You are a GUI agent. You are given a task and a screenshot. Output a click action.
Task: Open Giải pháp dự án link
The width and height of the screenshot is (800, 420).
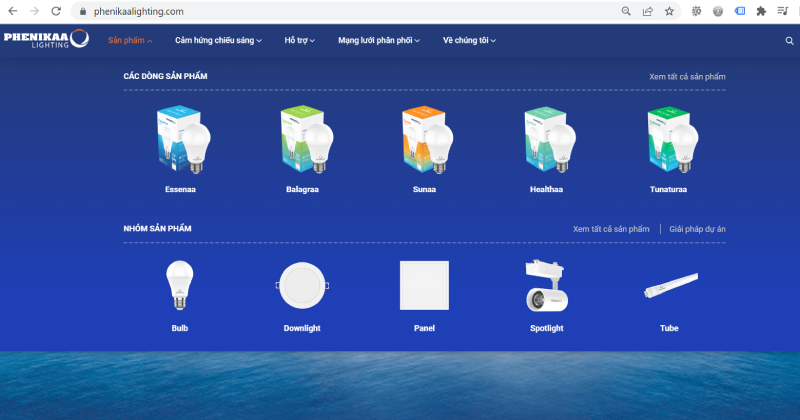697,229
